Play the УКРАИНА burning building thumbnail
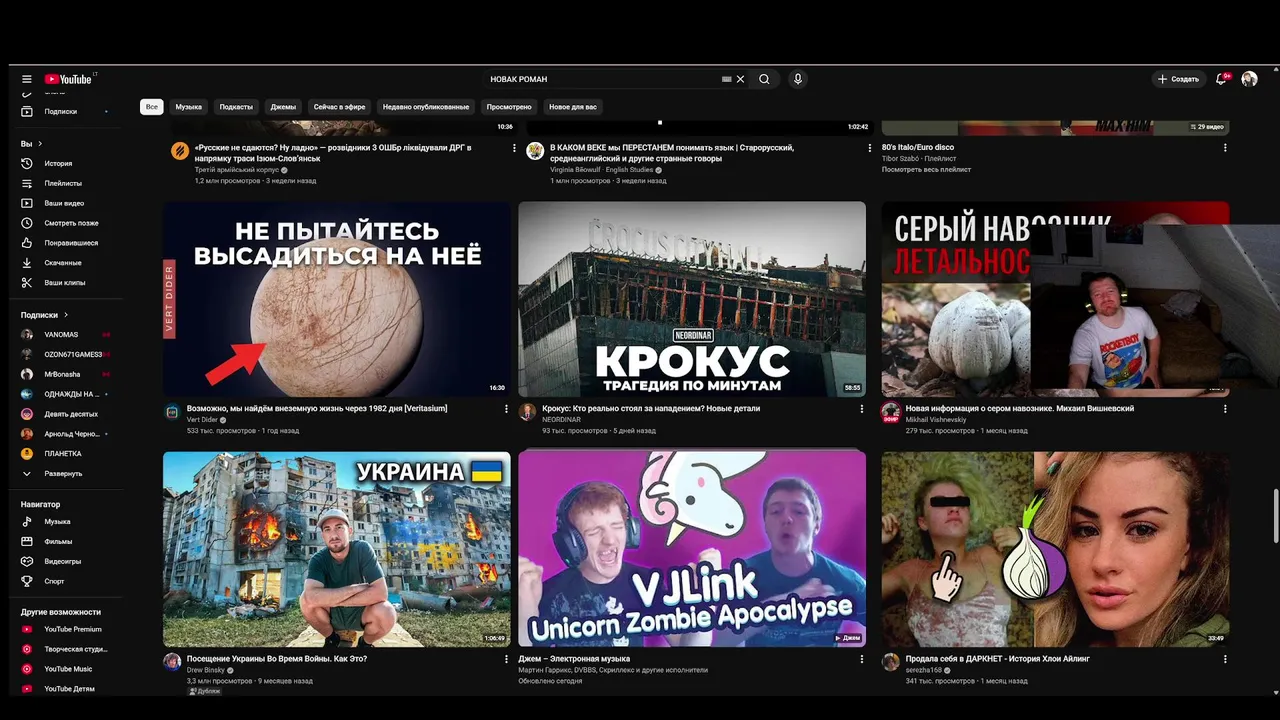1280x720 pixels. (337, 549)
